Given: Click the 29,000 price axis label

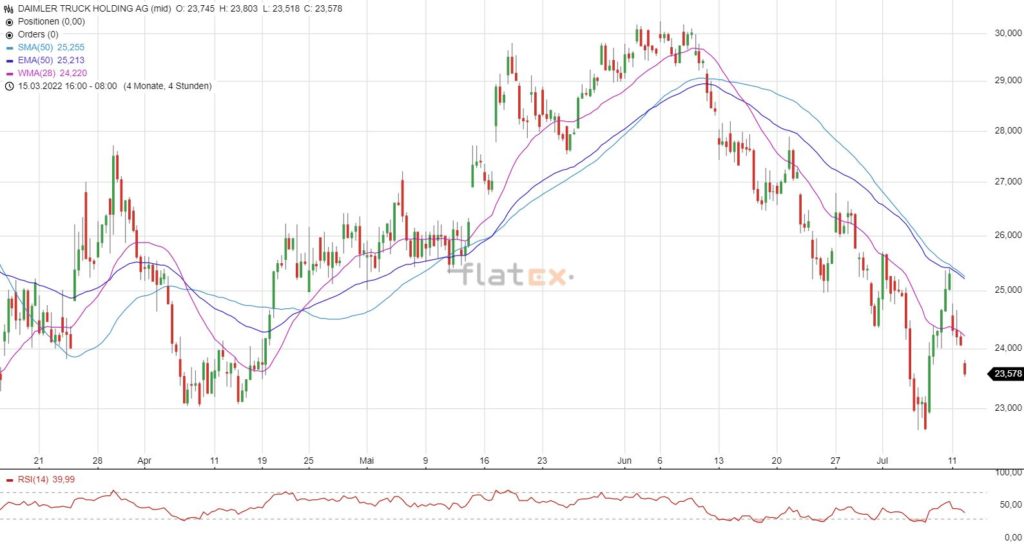Looking at the screenshot, I should tap(1008, 80).
